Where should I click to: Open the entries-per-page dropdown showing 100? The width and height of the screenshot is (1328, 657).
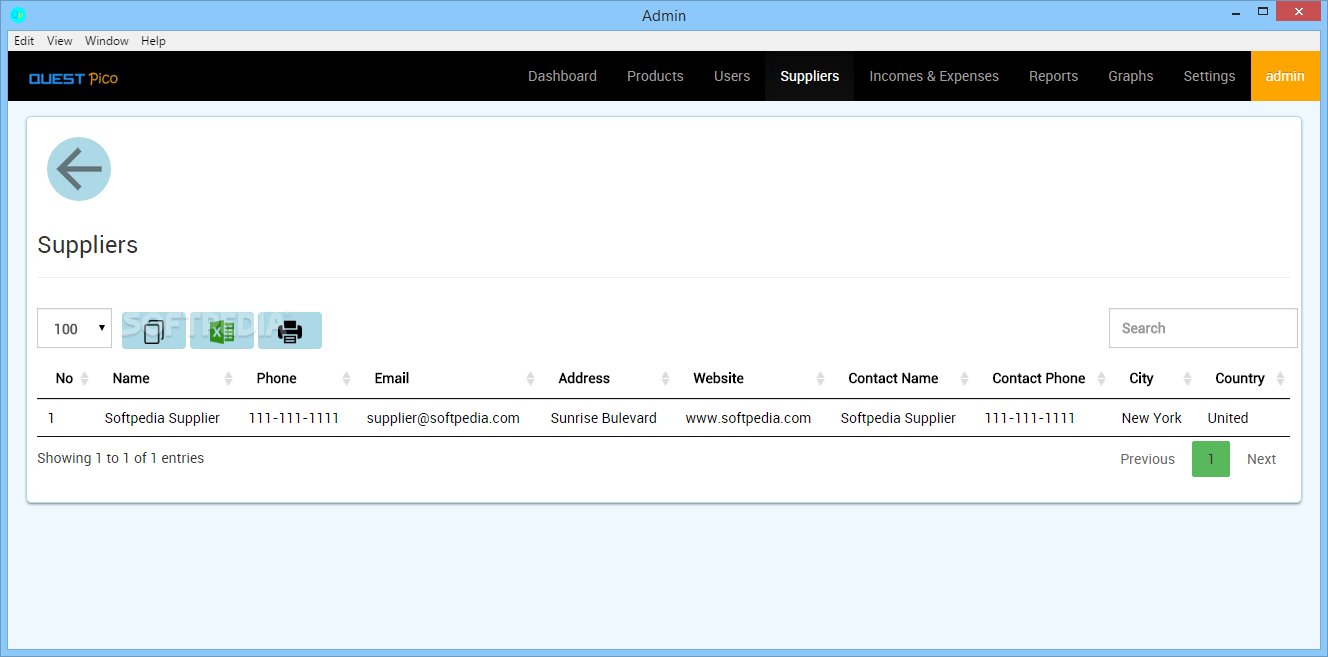pyautogui.click(x=74, y=328)
